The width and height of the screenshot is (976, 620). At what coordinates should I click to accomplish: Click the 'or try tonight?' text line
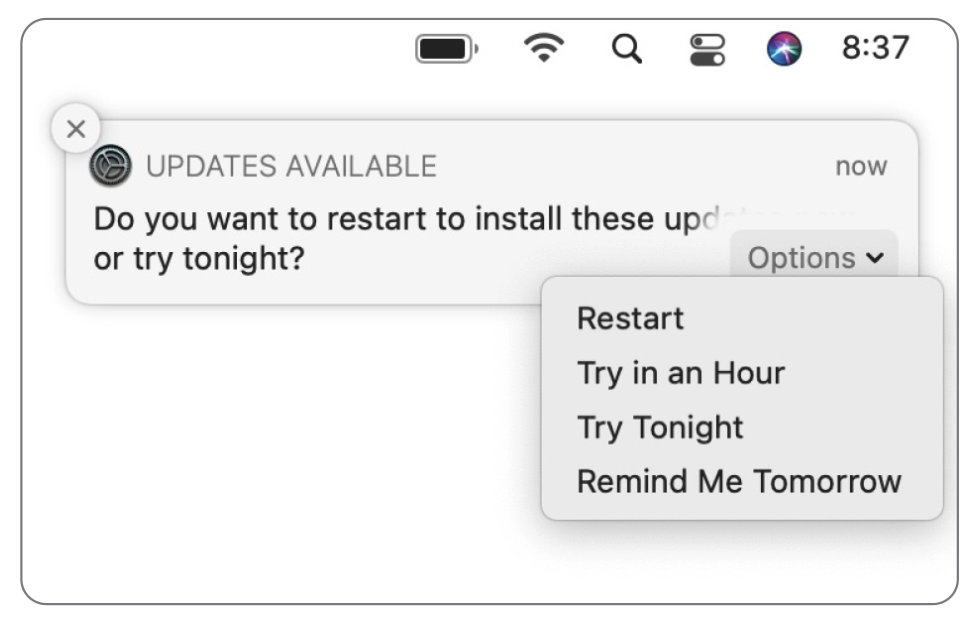click(199, 258)
